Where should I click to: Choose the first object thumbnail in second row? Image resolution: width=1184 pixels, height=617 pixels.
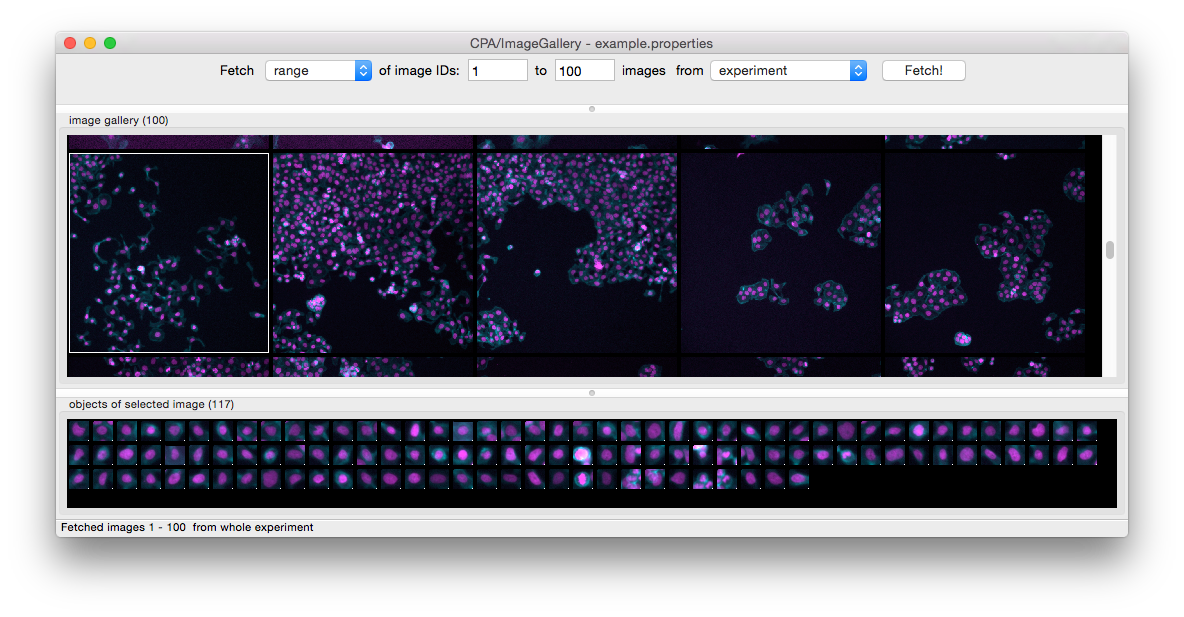tap(79, 455)
